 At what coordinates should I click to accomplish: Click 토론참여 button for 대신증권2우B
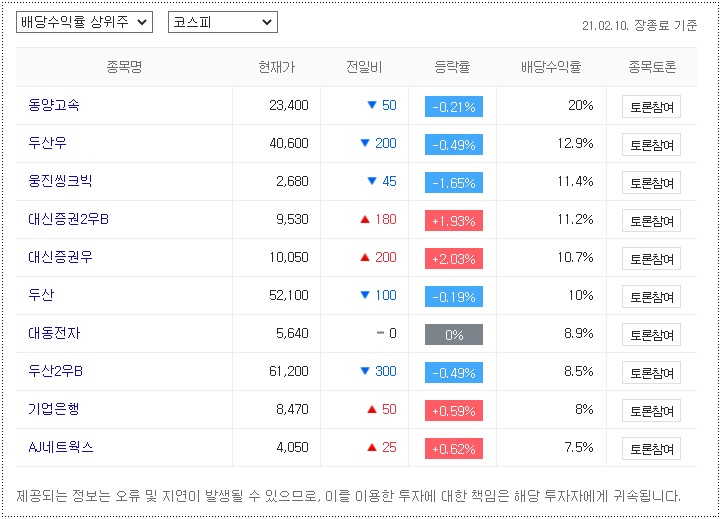651,221
